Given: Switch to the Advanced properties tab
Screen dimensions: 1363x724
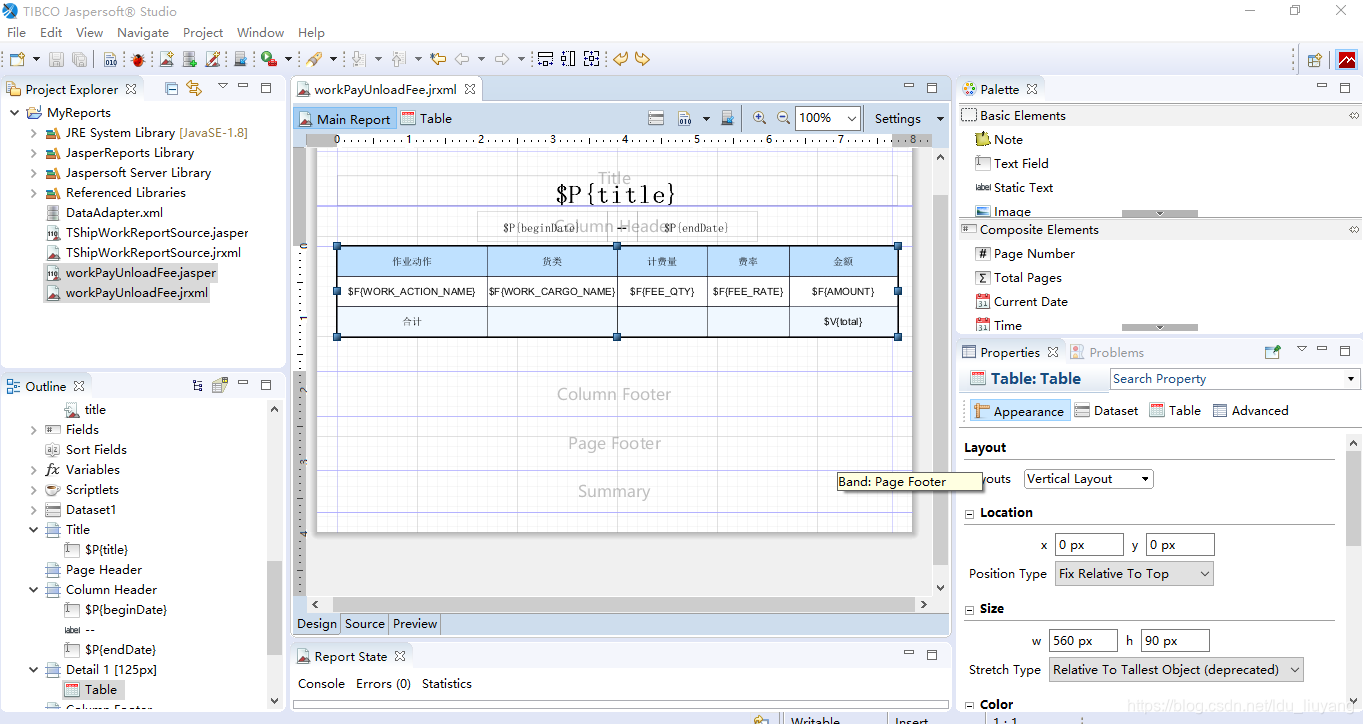Looking at the screenshot, I should point(1250,411).
